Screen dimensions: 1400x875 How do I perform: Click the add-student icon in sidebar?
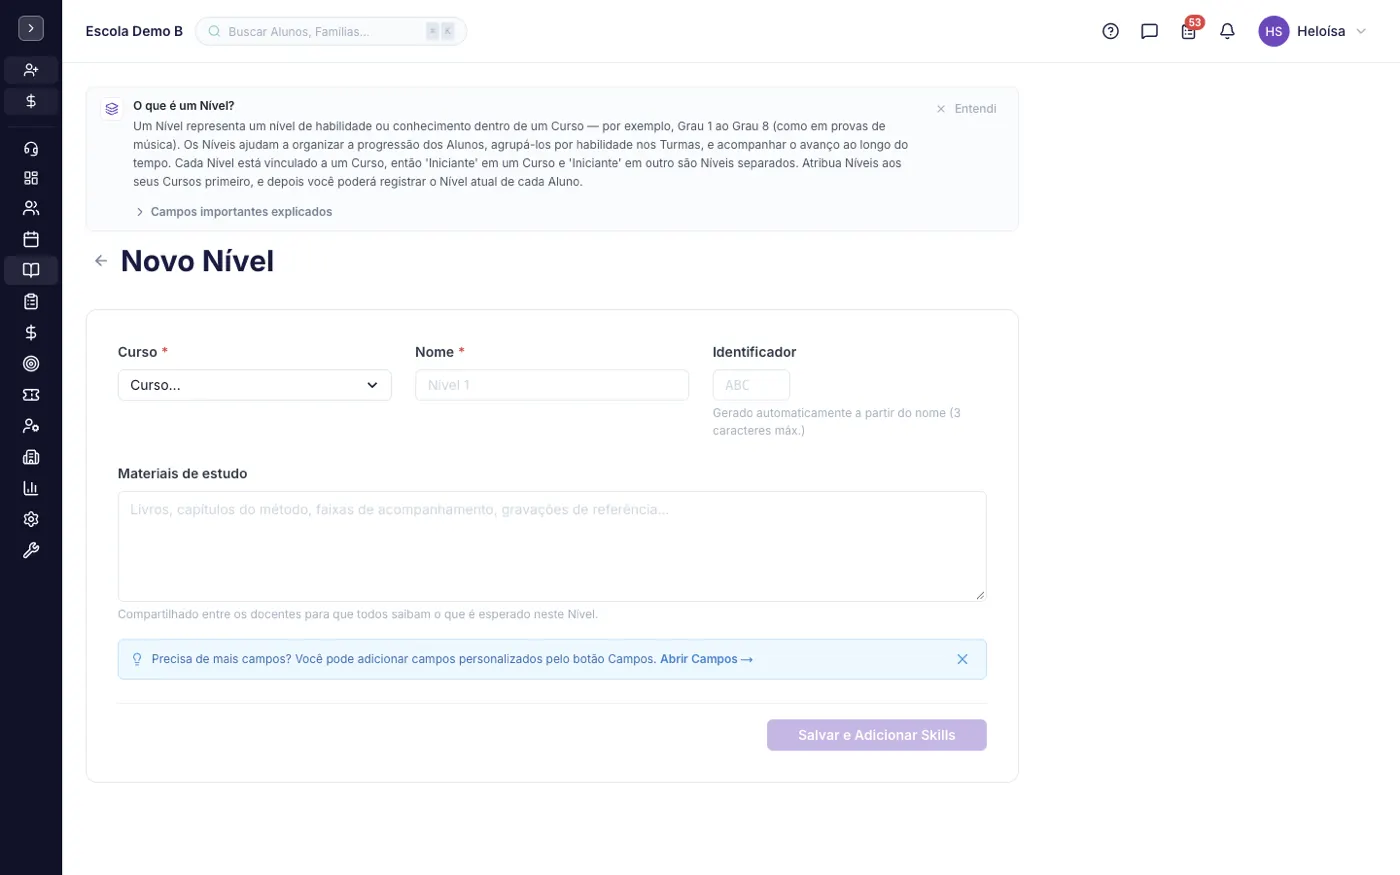pos(31,70)
